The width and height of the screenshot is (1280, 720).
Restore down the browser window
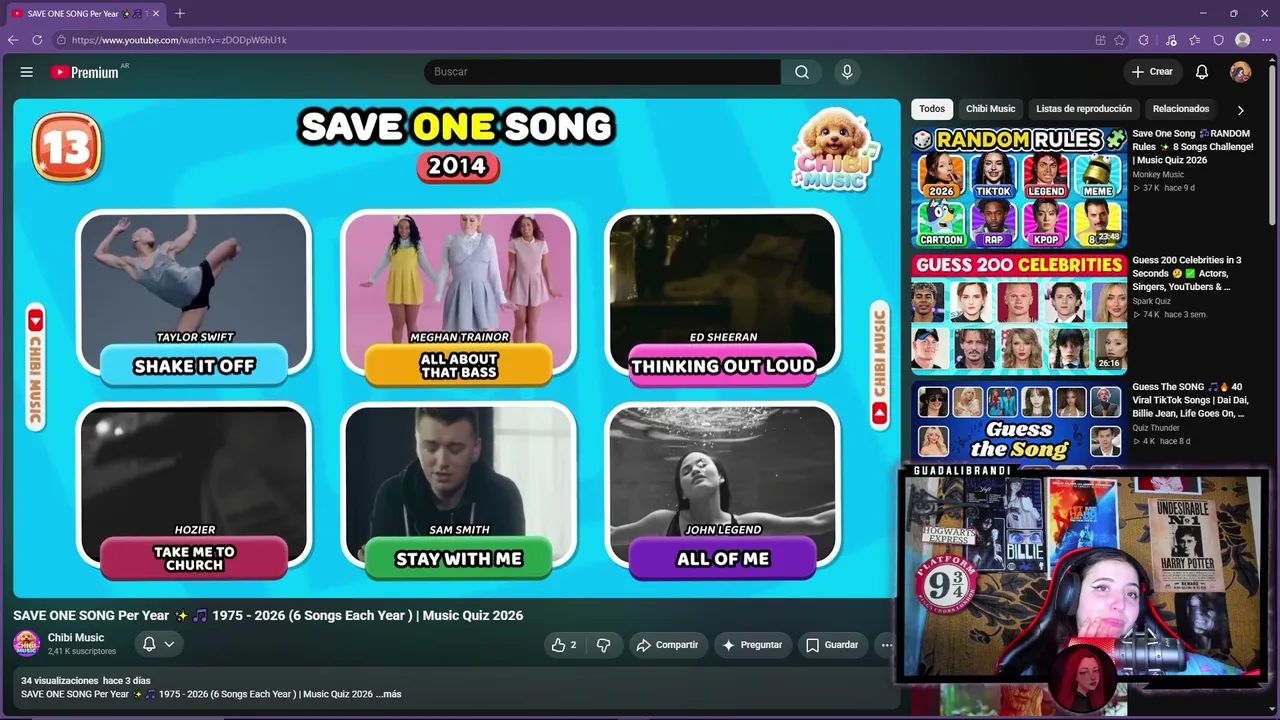(x=1234, y=13)
